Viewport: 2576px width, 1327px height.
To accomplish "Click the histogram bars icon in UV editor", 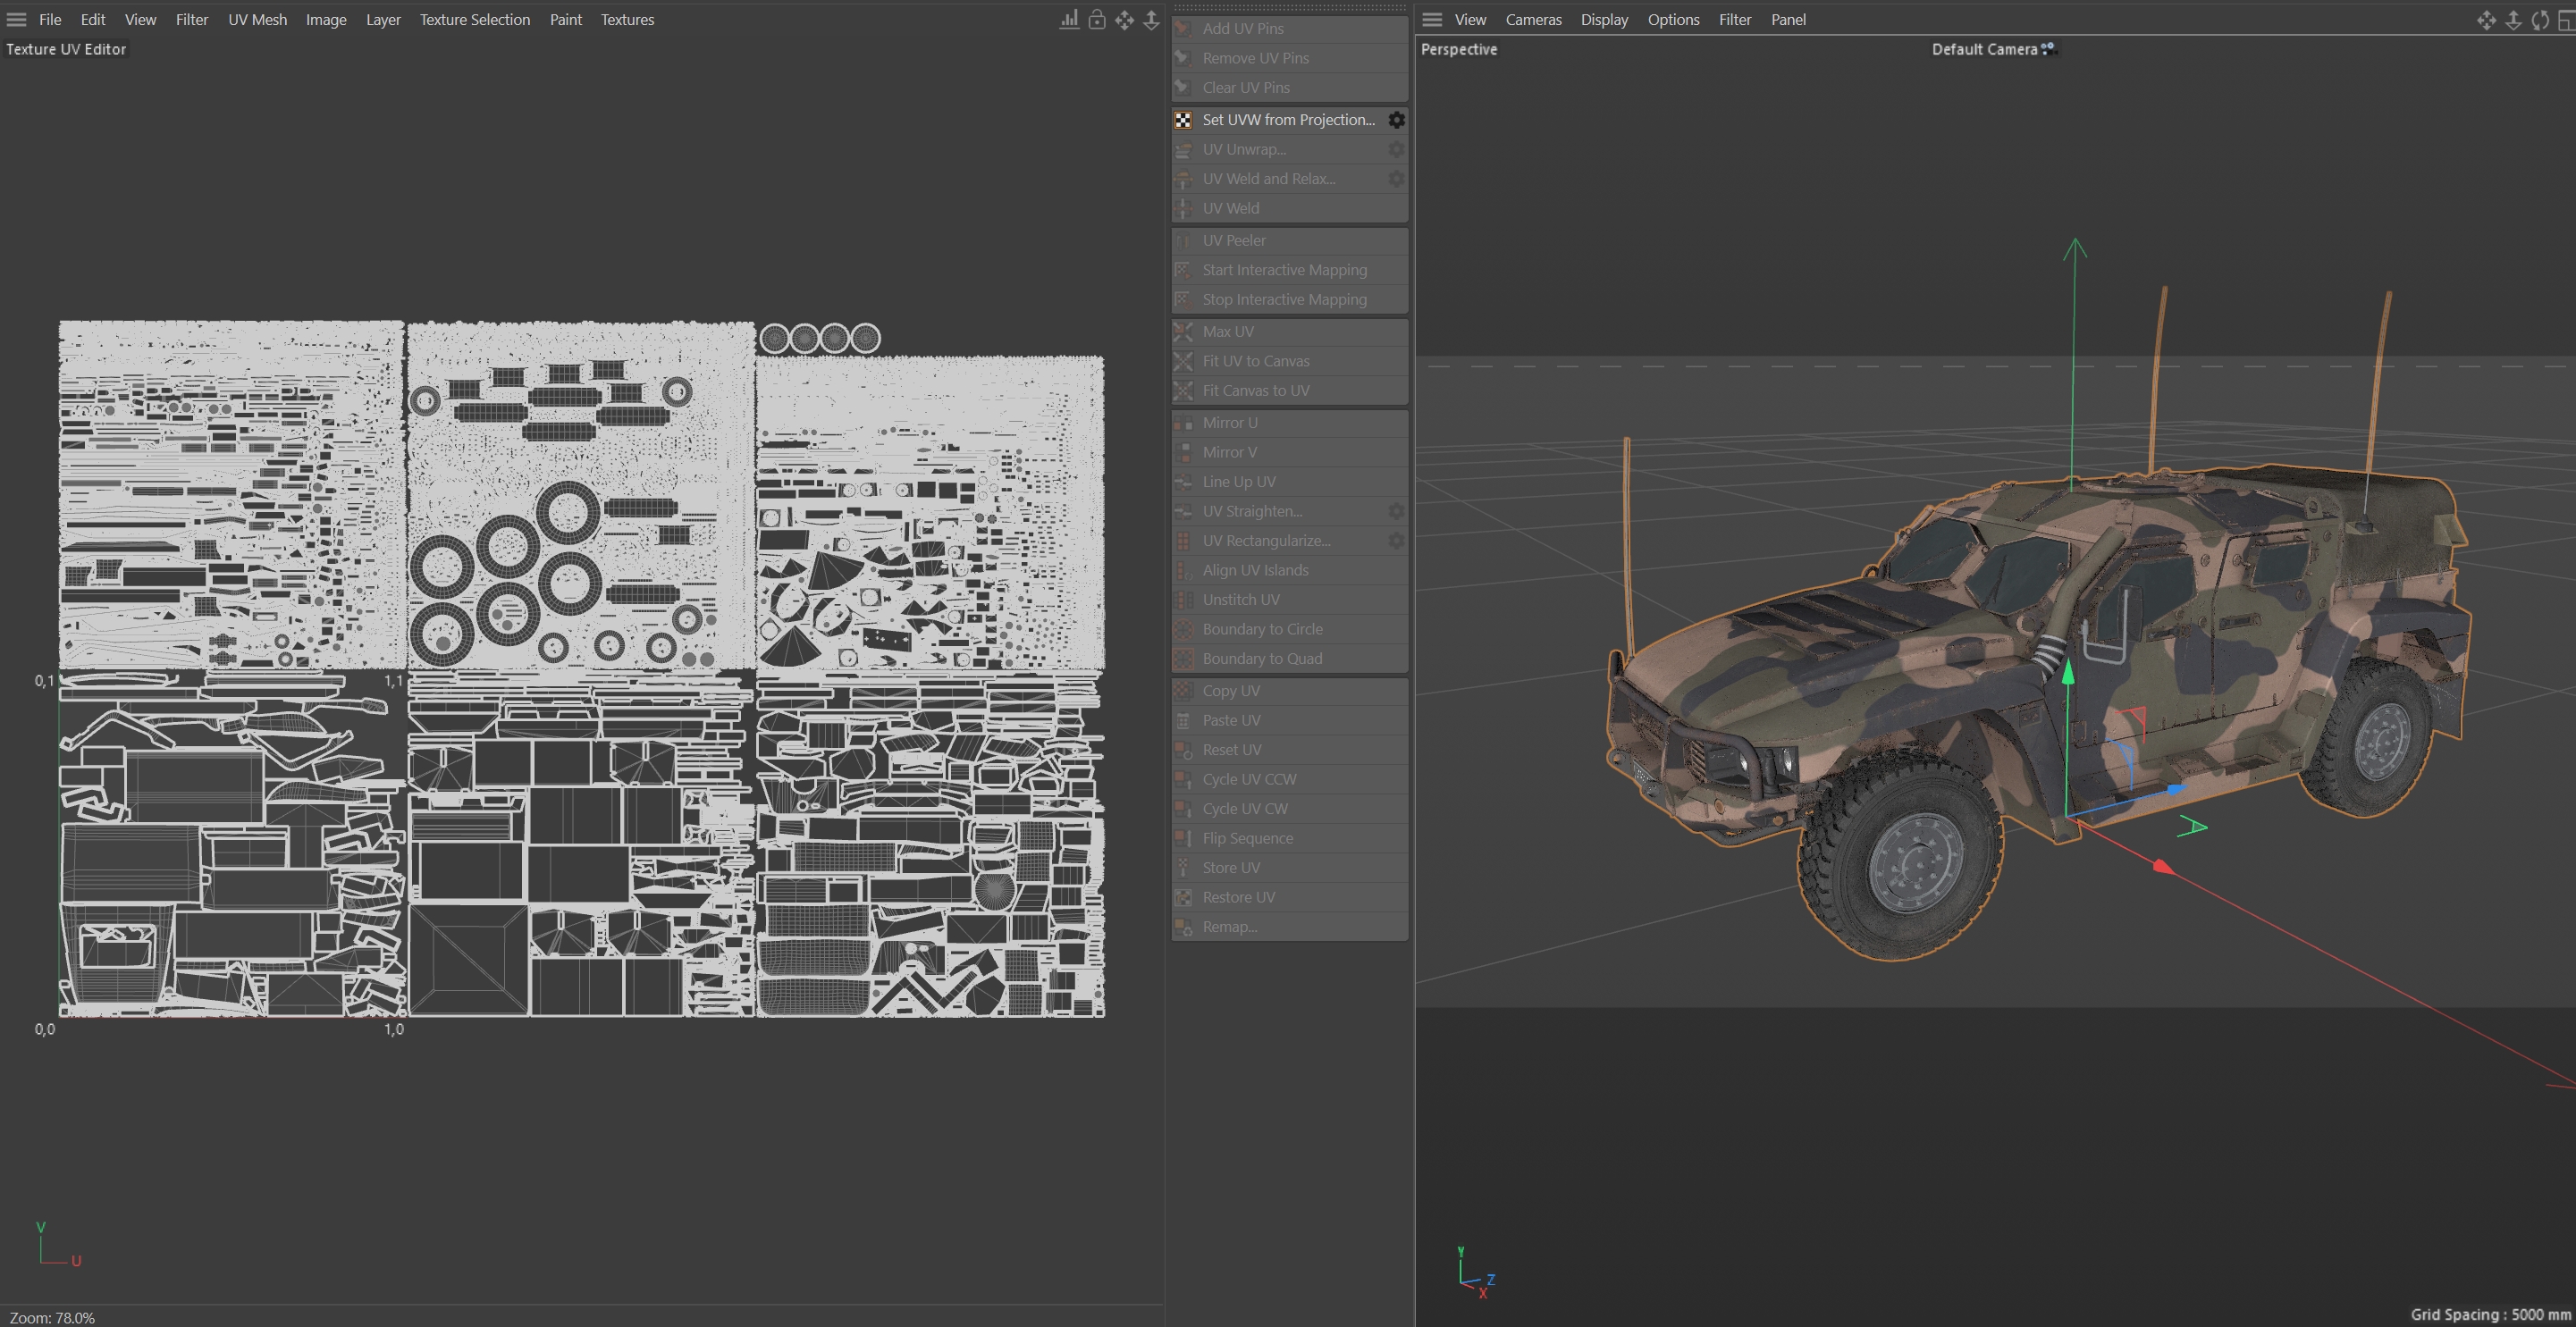I will pyautogui.click(x=1069, y=20).
